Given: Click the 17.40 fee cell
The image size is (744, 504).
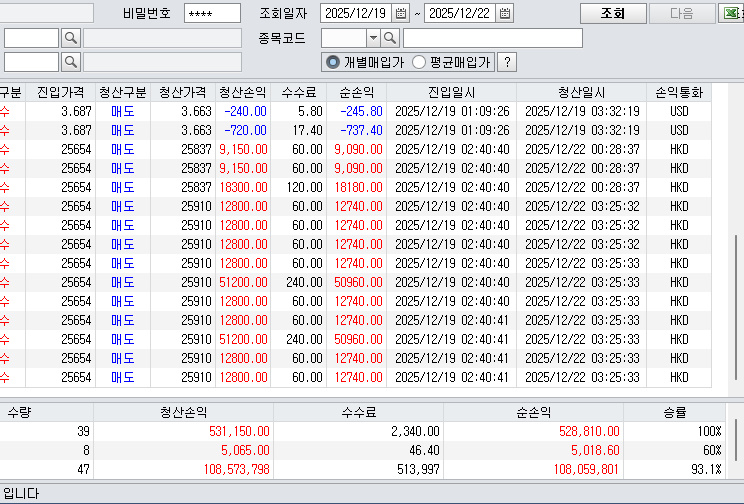Looking at the screenshot, I should pos(298,131).
